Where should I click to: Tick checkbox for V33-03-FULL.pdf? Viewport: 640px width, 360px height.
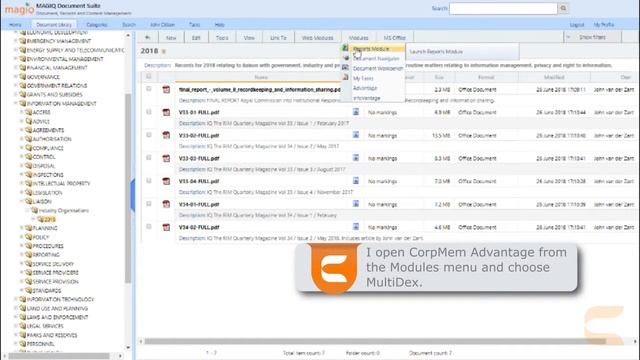[149, 157]
